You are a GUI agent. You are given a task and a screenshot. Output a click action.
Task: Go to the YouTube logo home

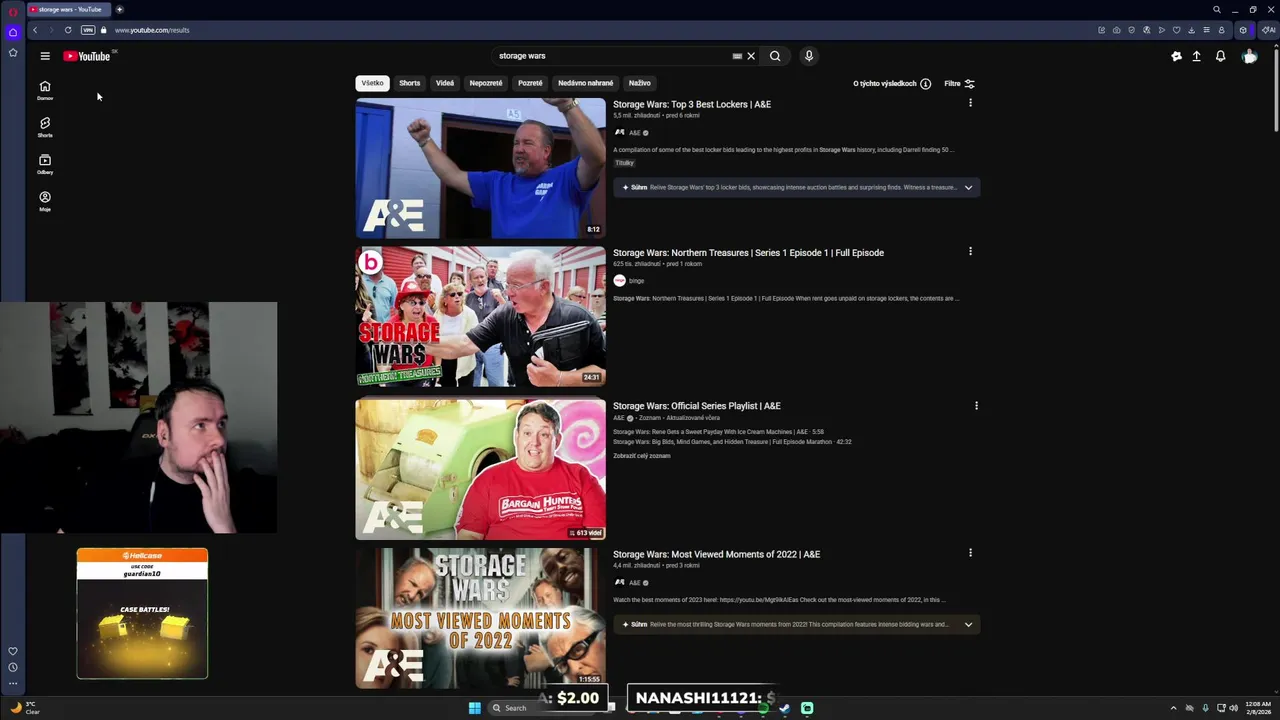87,56
